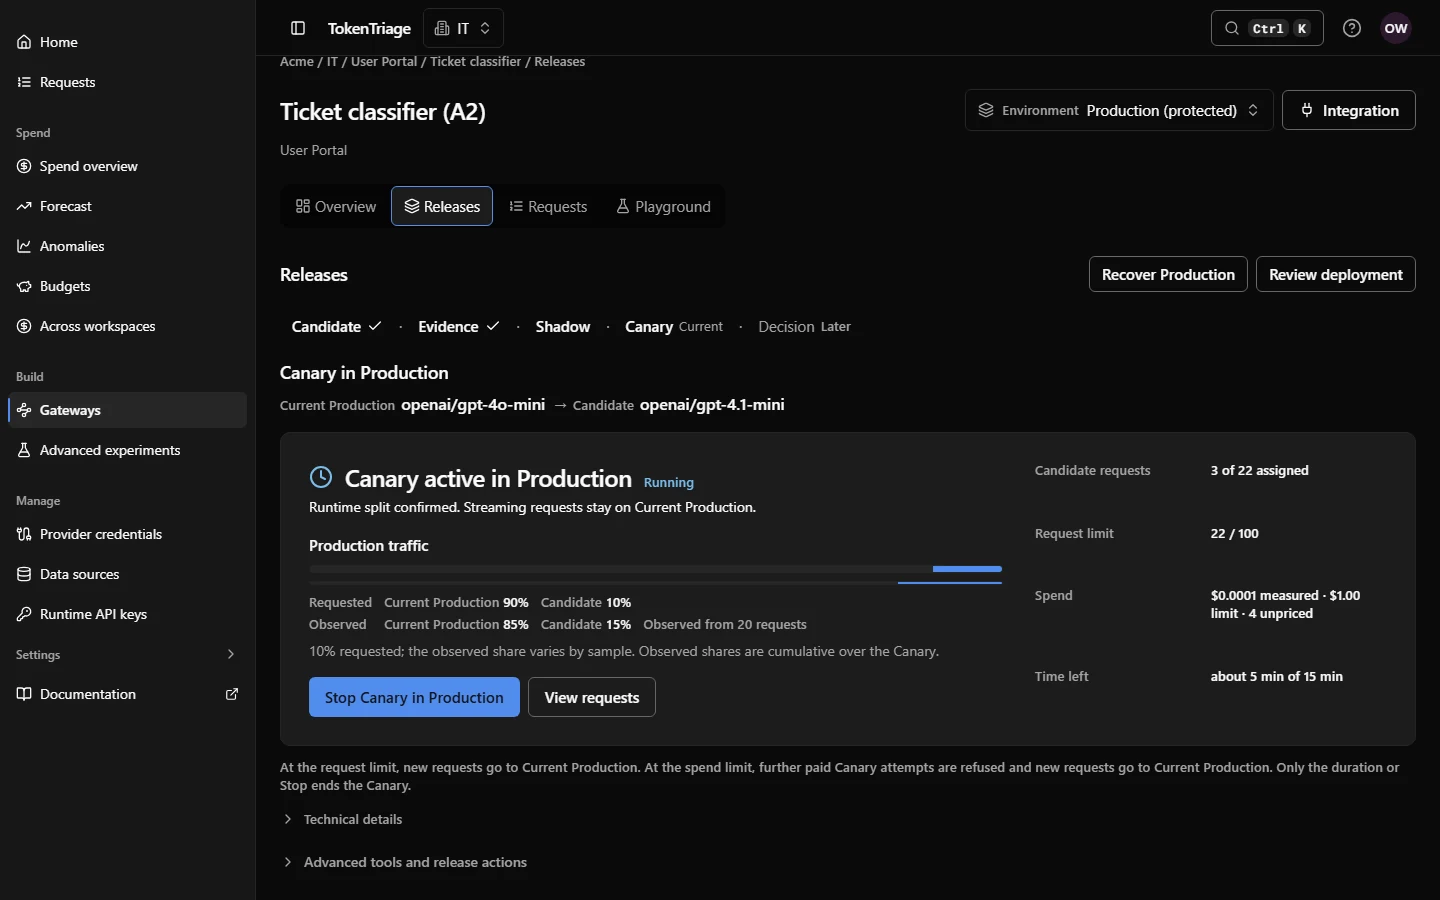Click the Budgets piggy bank icon
Screen dimensions: 1440x900
24,286
